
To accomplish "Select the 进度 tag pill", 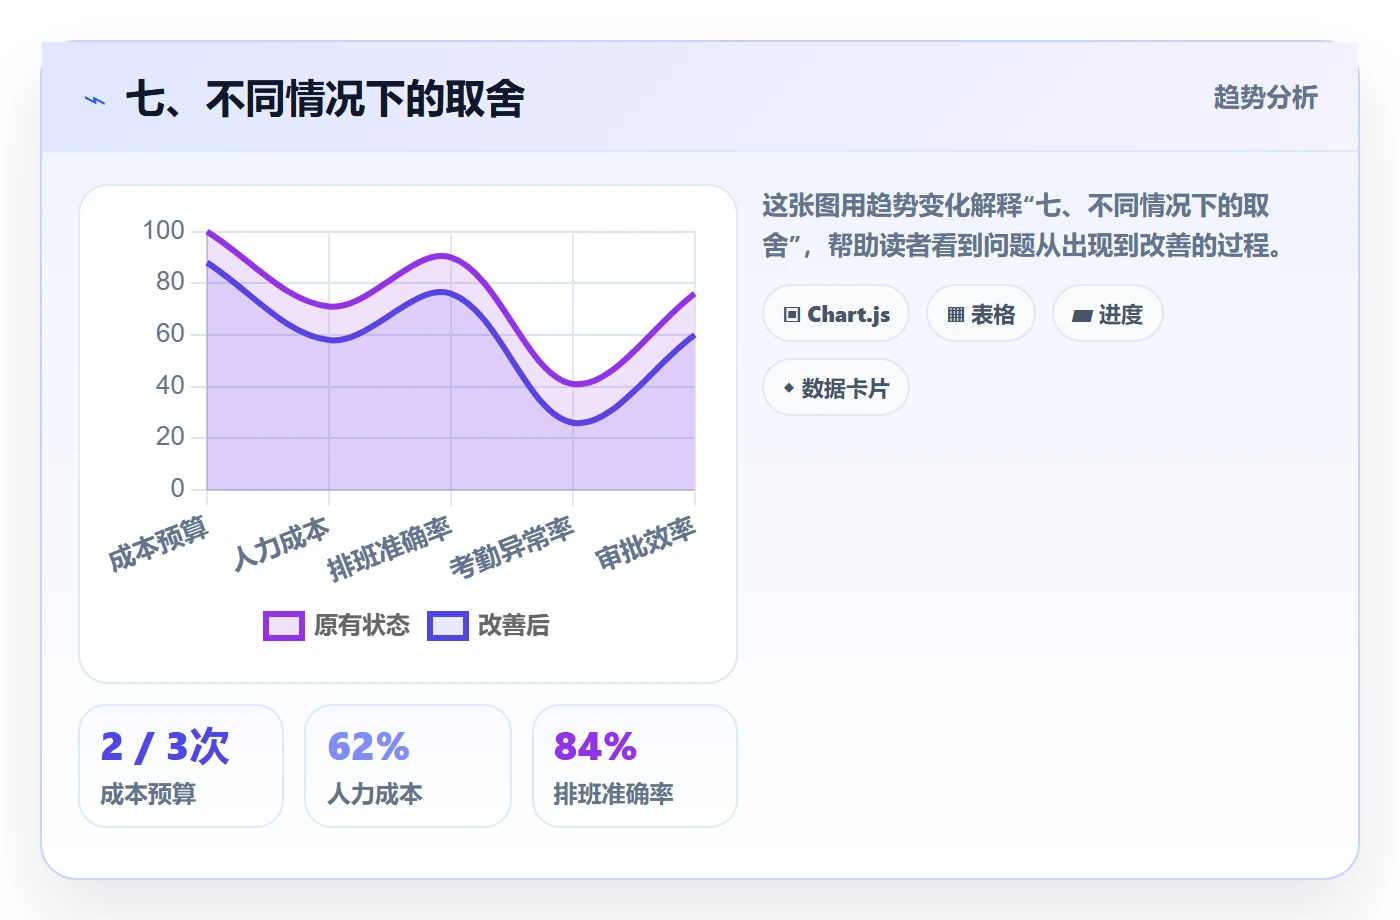I will (x=1108, y=314).
